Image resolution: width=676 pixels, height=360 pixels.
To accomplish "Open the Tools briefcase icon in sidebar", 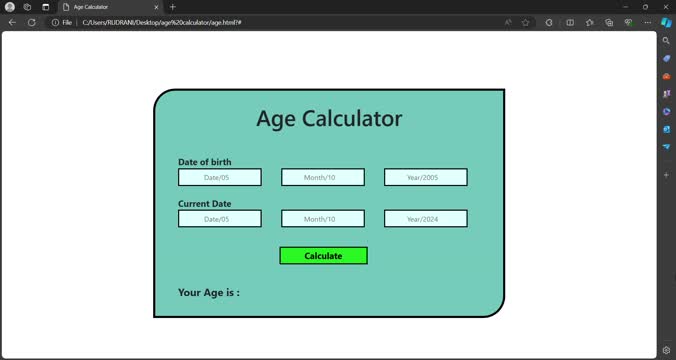I will pyautogui.click(x=666, y=76).
